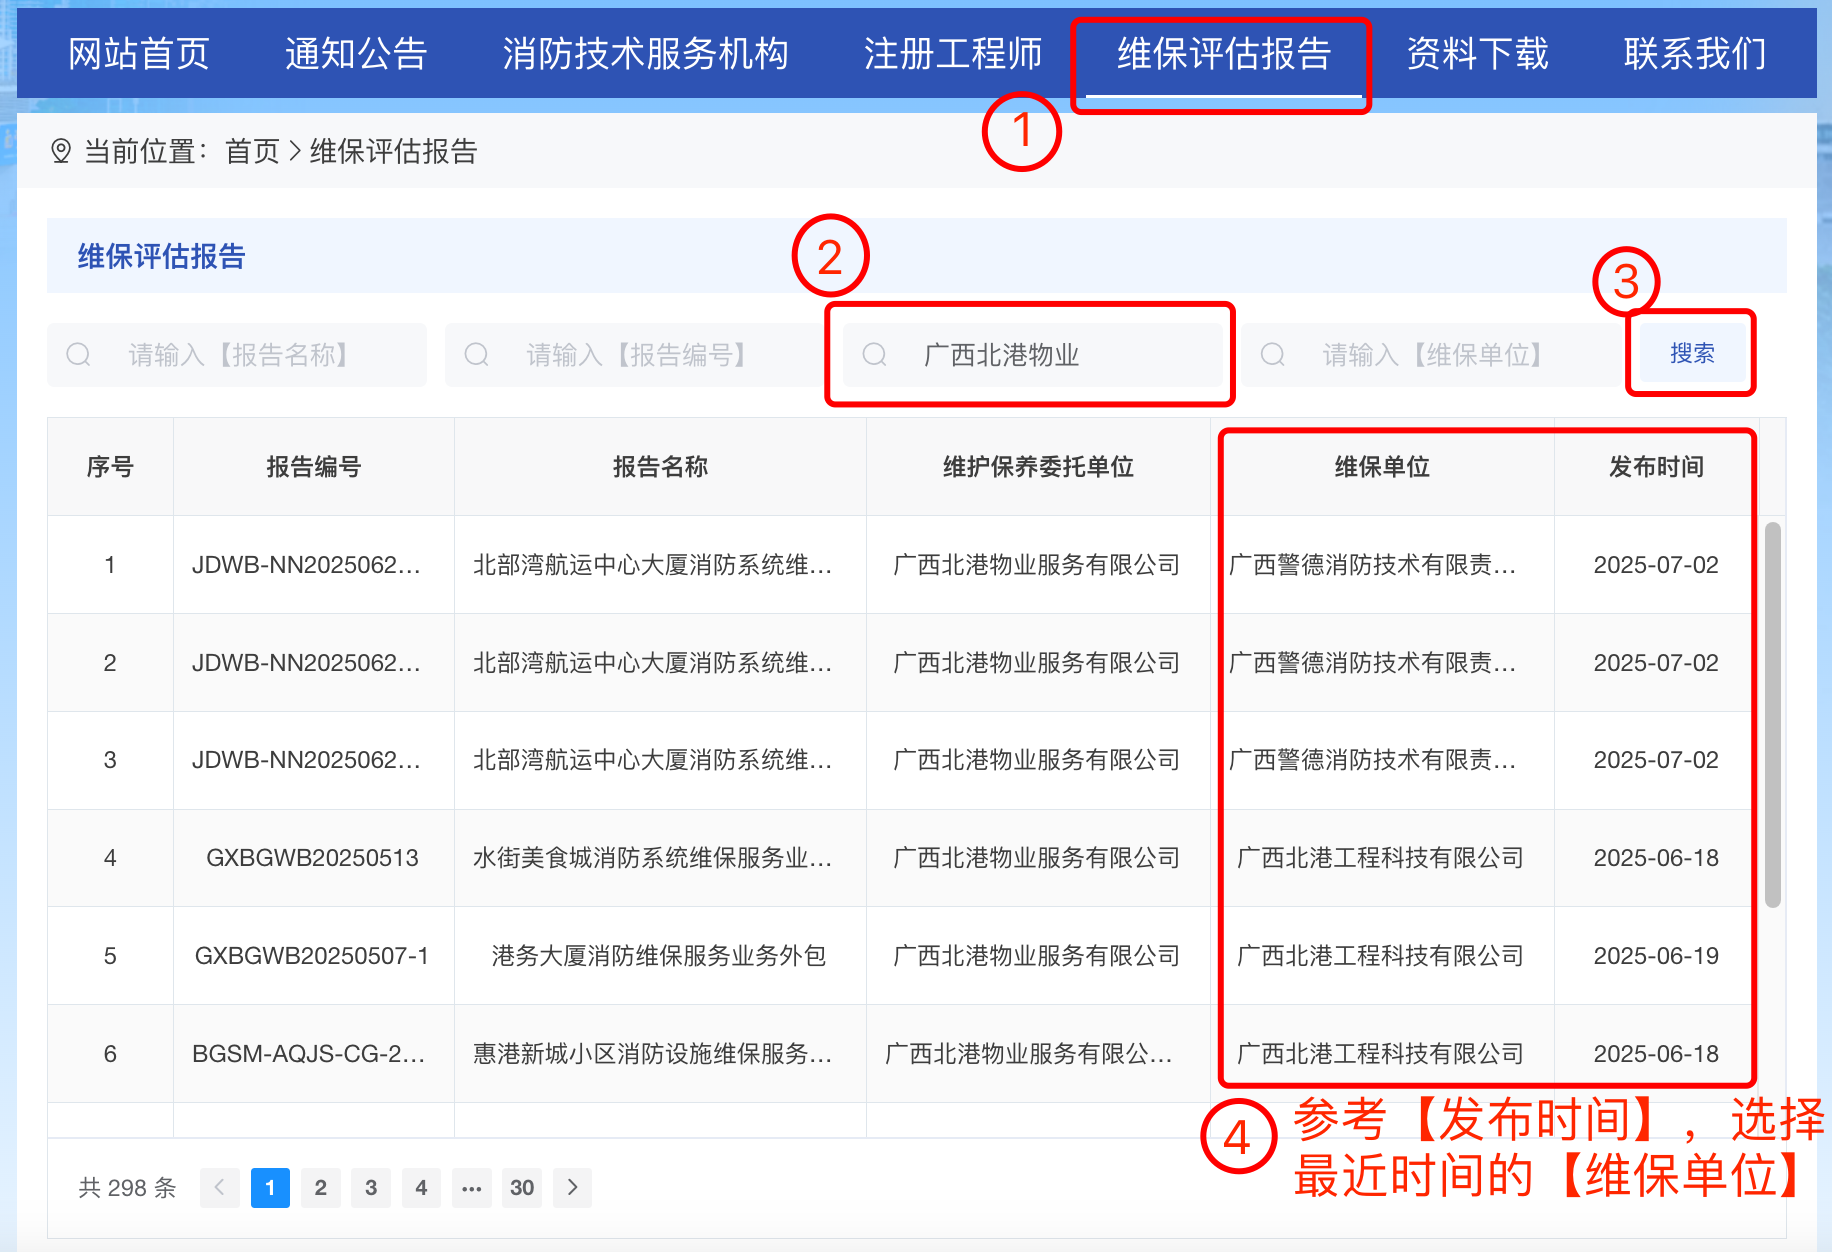Go to page 30 in pagination
Screen dimensions: 1832x1252
point(522,1188)
